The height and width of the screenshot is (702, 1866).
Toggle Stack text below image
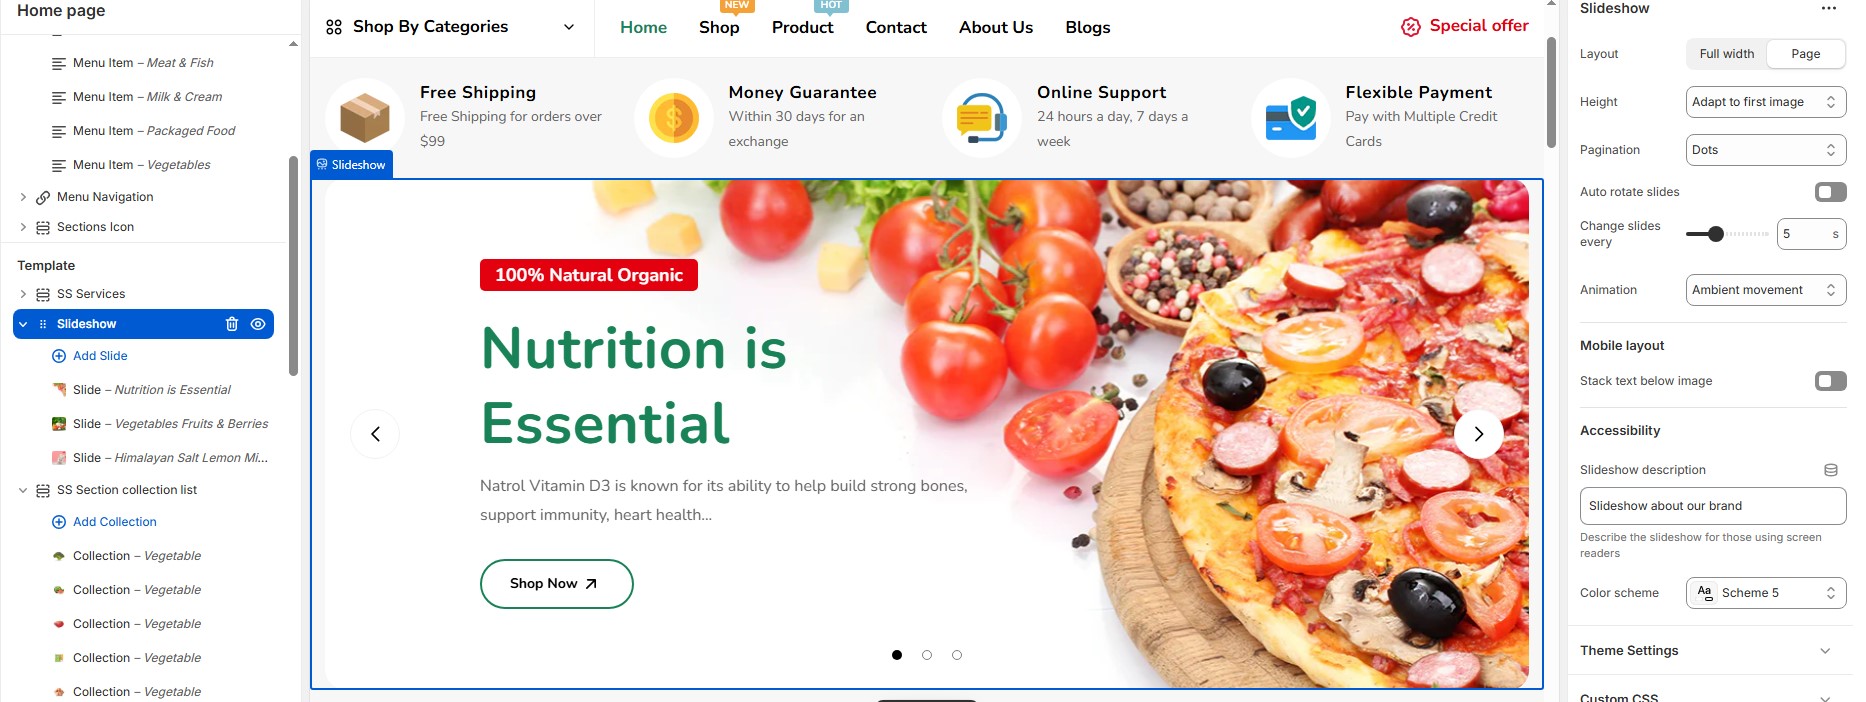pyautogui.click(x=1830, y=381)
